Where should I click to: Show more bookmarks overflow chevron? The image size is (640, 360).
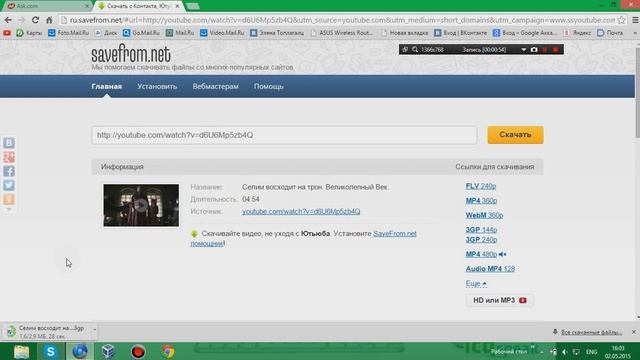(635, 33)
